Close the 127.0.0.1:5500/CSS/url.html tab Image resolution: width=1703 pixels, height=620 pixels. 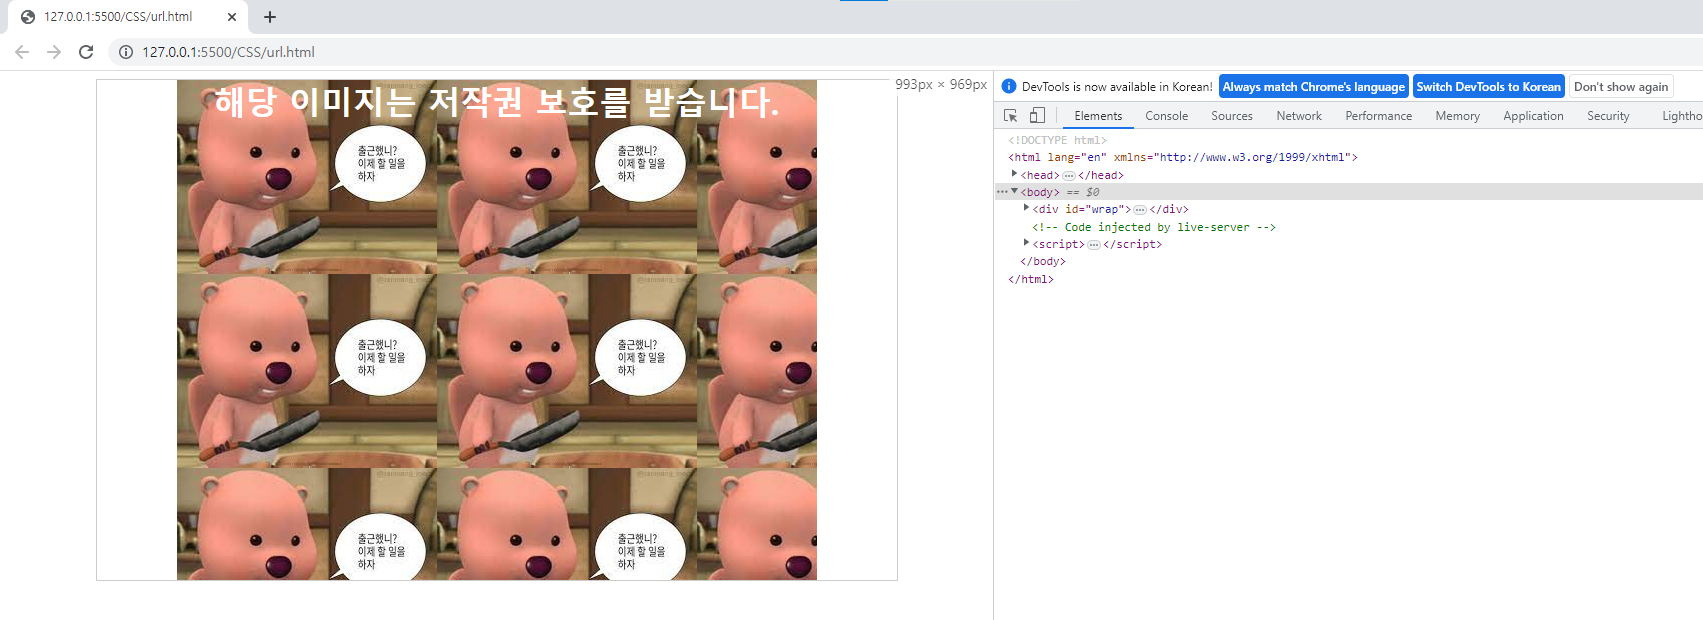point(232,17)
